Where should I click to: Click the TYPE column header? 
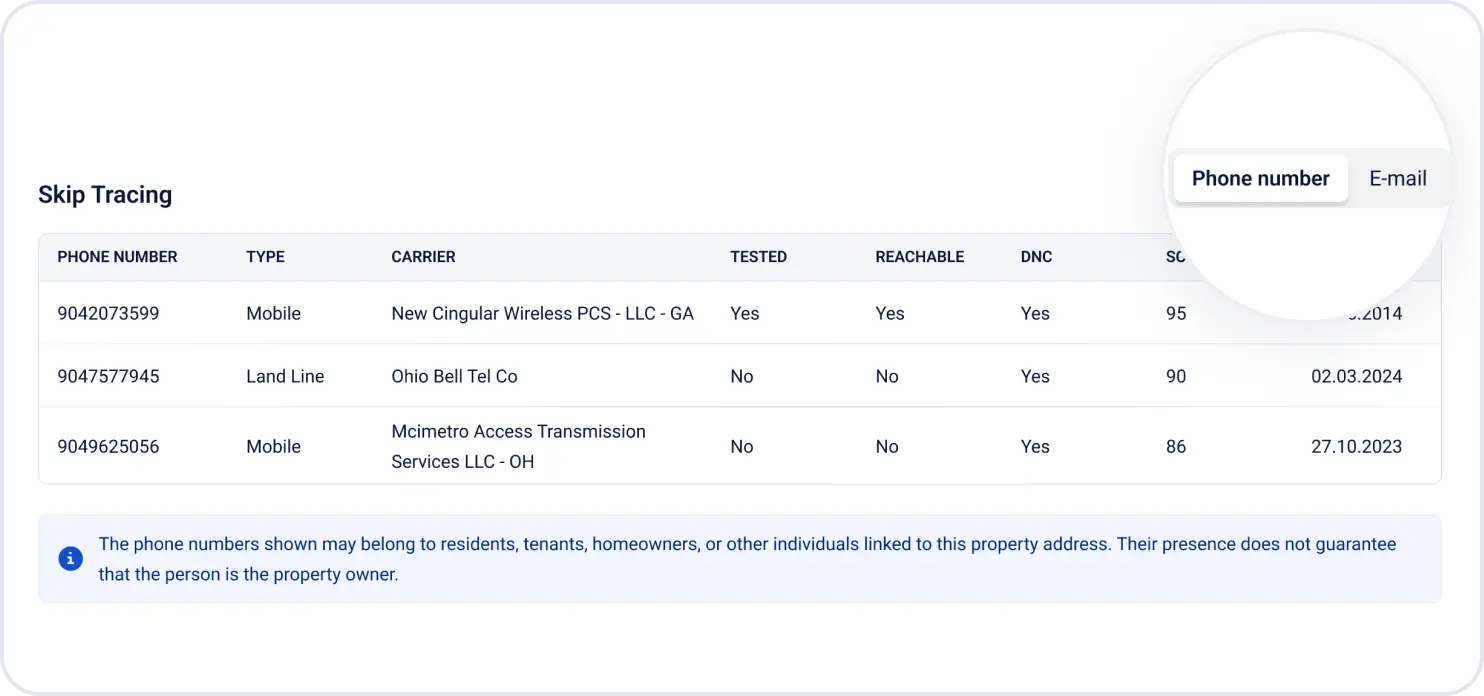(x=265, y=257)
